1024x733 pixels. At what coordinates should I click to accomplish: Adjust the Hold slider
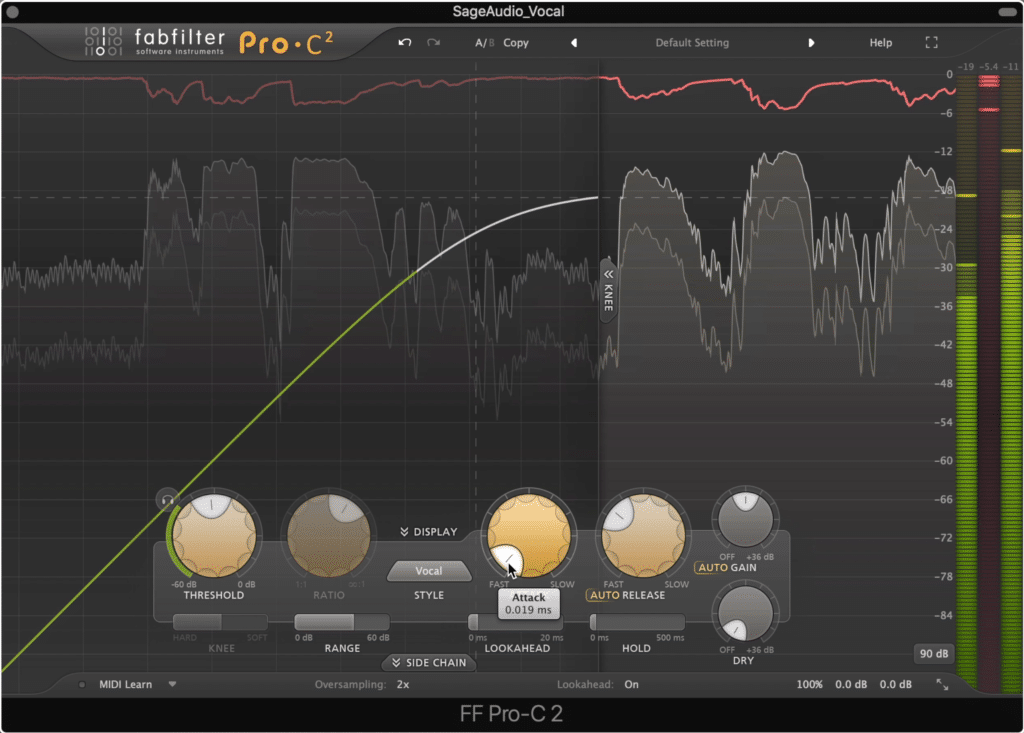tap(637, 622)
